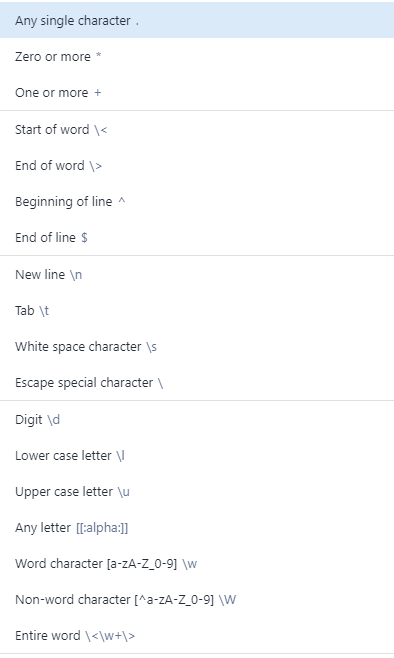
Task: Select the 'Upper case letter \u' entry
Action: coord(197,491)
